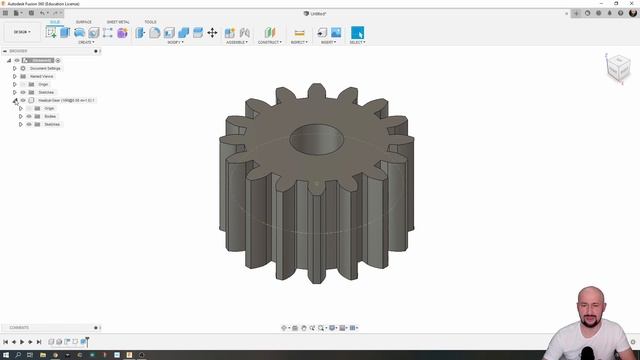Toggle visibility of the root component
Image resolution: width=640 pixels, height=360 pixels.
pyautogui.click(x=17, y=60)
